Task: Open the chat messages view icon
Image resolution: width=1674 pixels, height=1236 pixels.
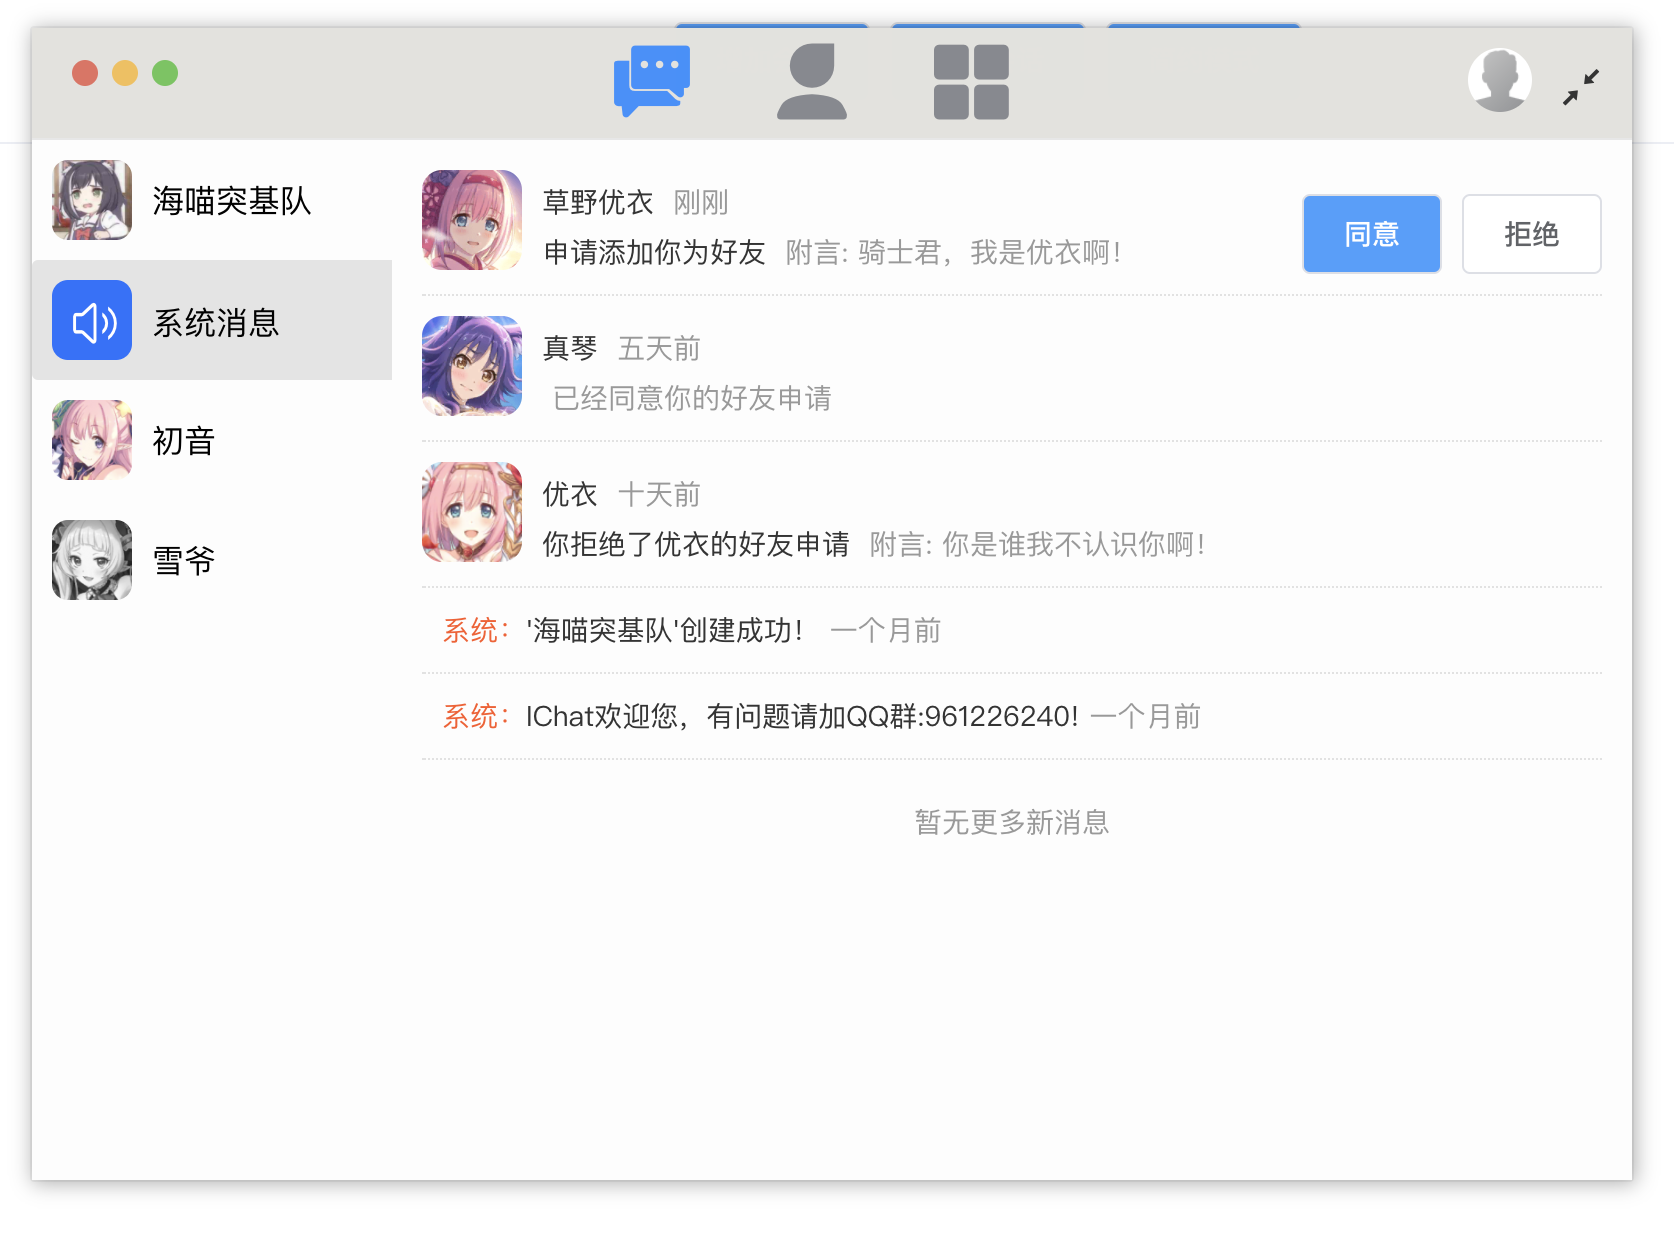Action: [x=652, y=82]
